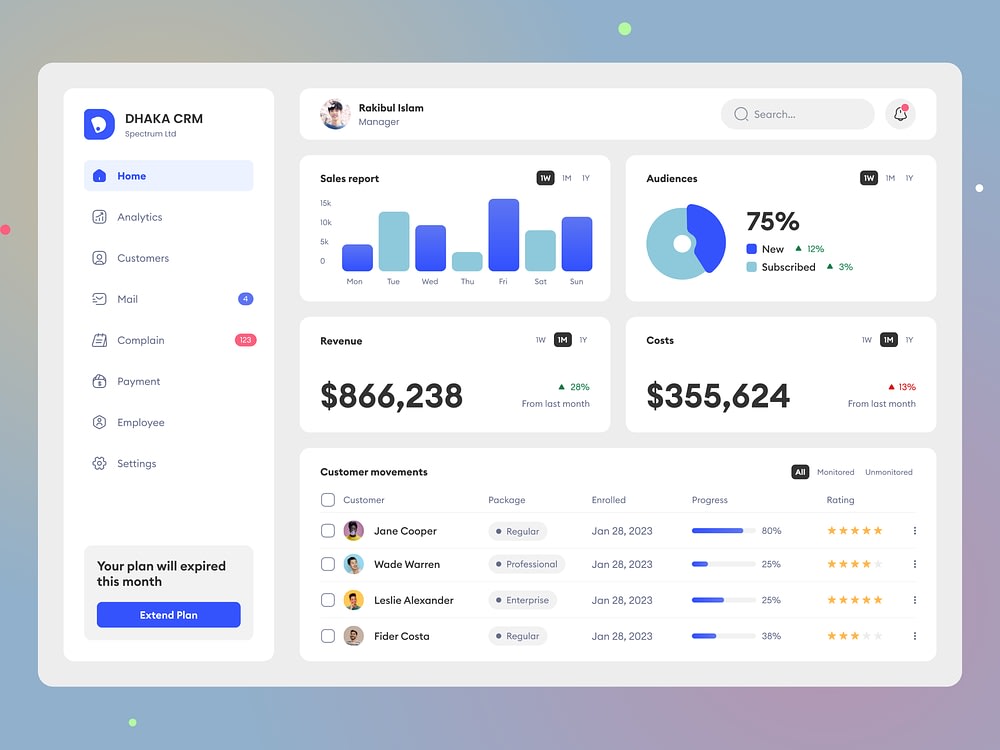Switch Costs card to 1W

click(x=866, y=340)
